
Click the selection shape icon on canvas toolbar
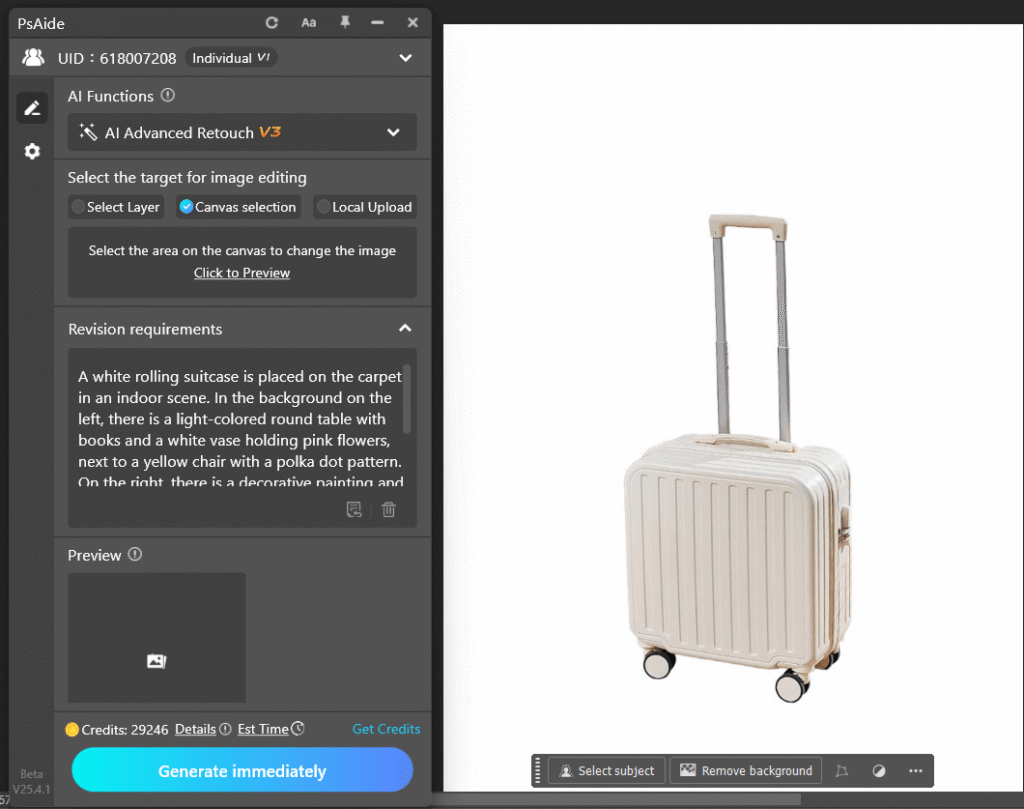pos(841,770)
